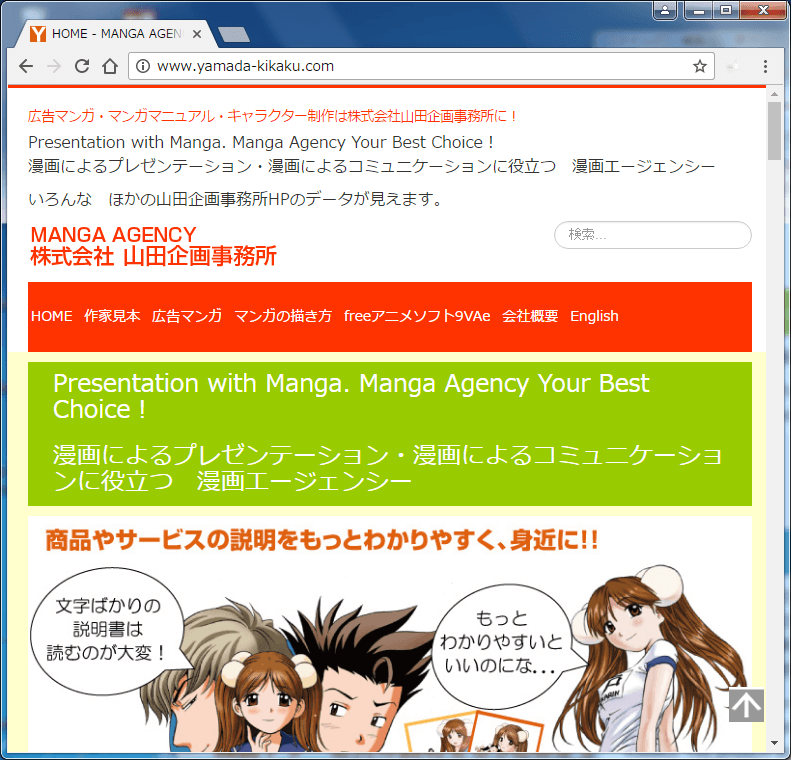Maximize the Chrome window

[x=726, y=10]
